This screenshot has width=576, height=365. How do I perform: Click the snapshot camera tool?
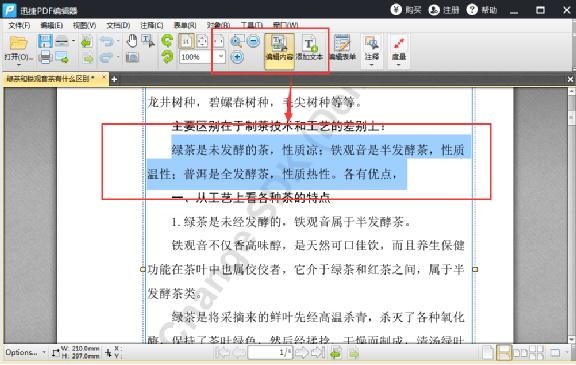coord(132,57)
